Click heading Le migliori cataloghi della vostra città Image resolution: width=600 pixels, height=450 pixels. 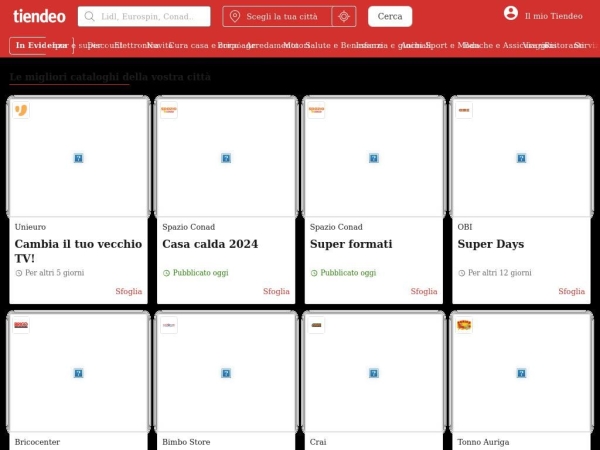[x=110, y=77]
